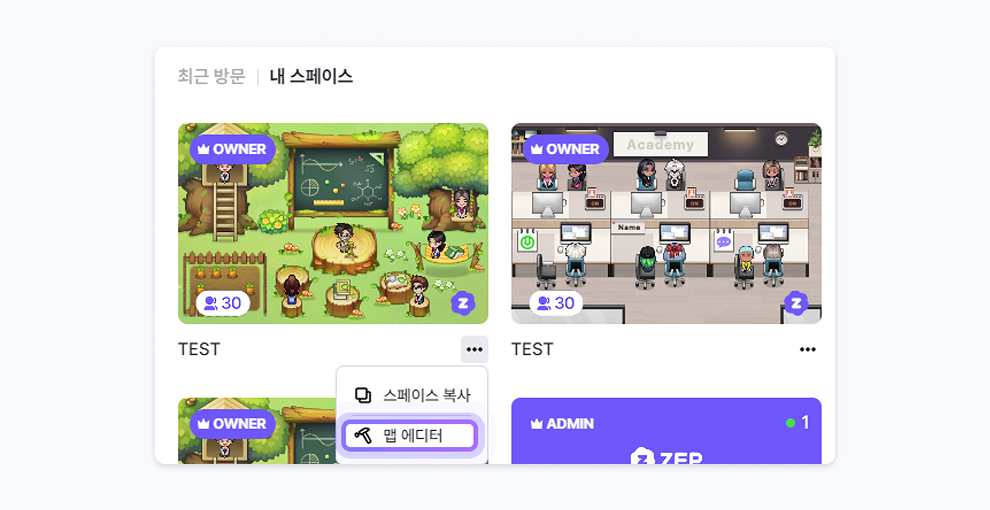Open the forest classroom space thumbnail
This screenshot has height=510, width=990.
(x=333, y=223)
